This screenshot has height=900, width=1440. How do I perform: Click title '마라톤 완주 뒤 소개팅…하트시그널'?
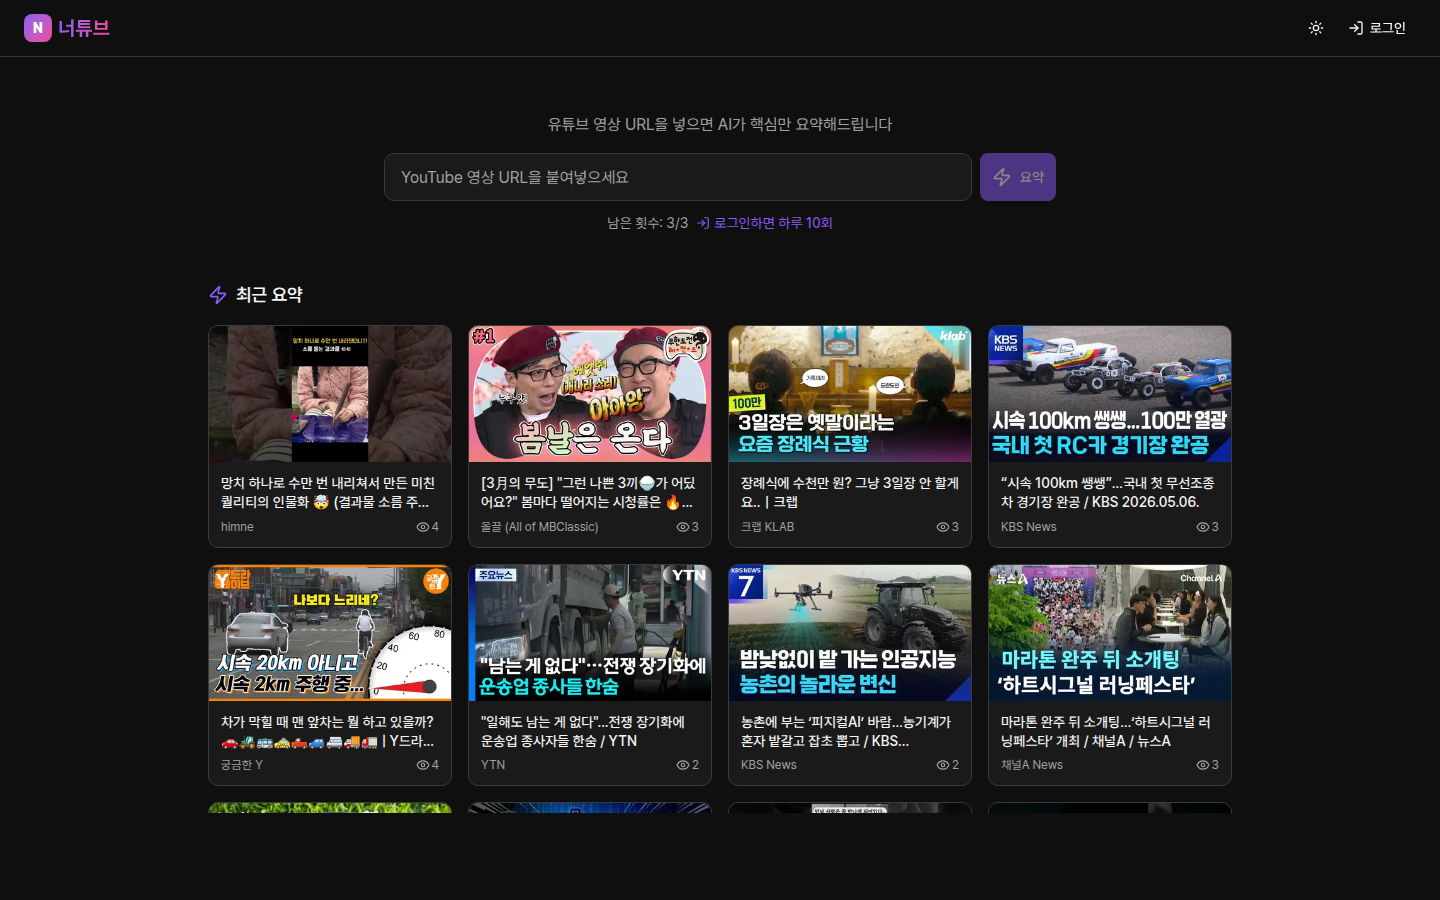pos(1106,731)
